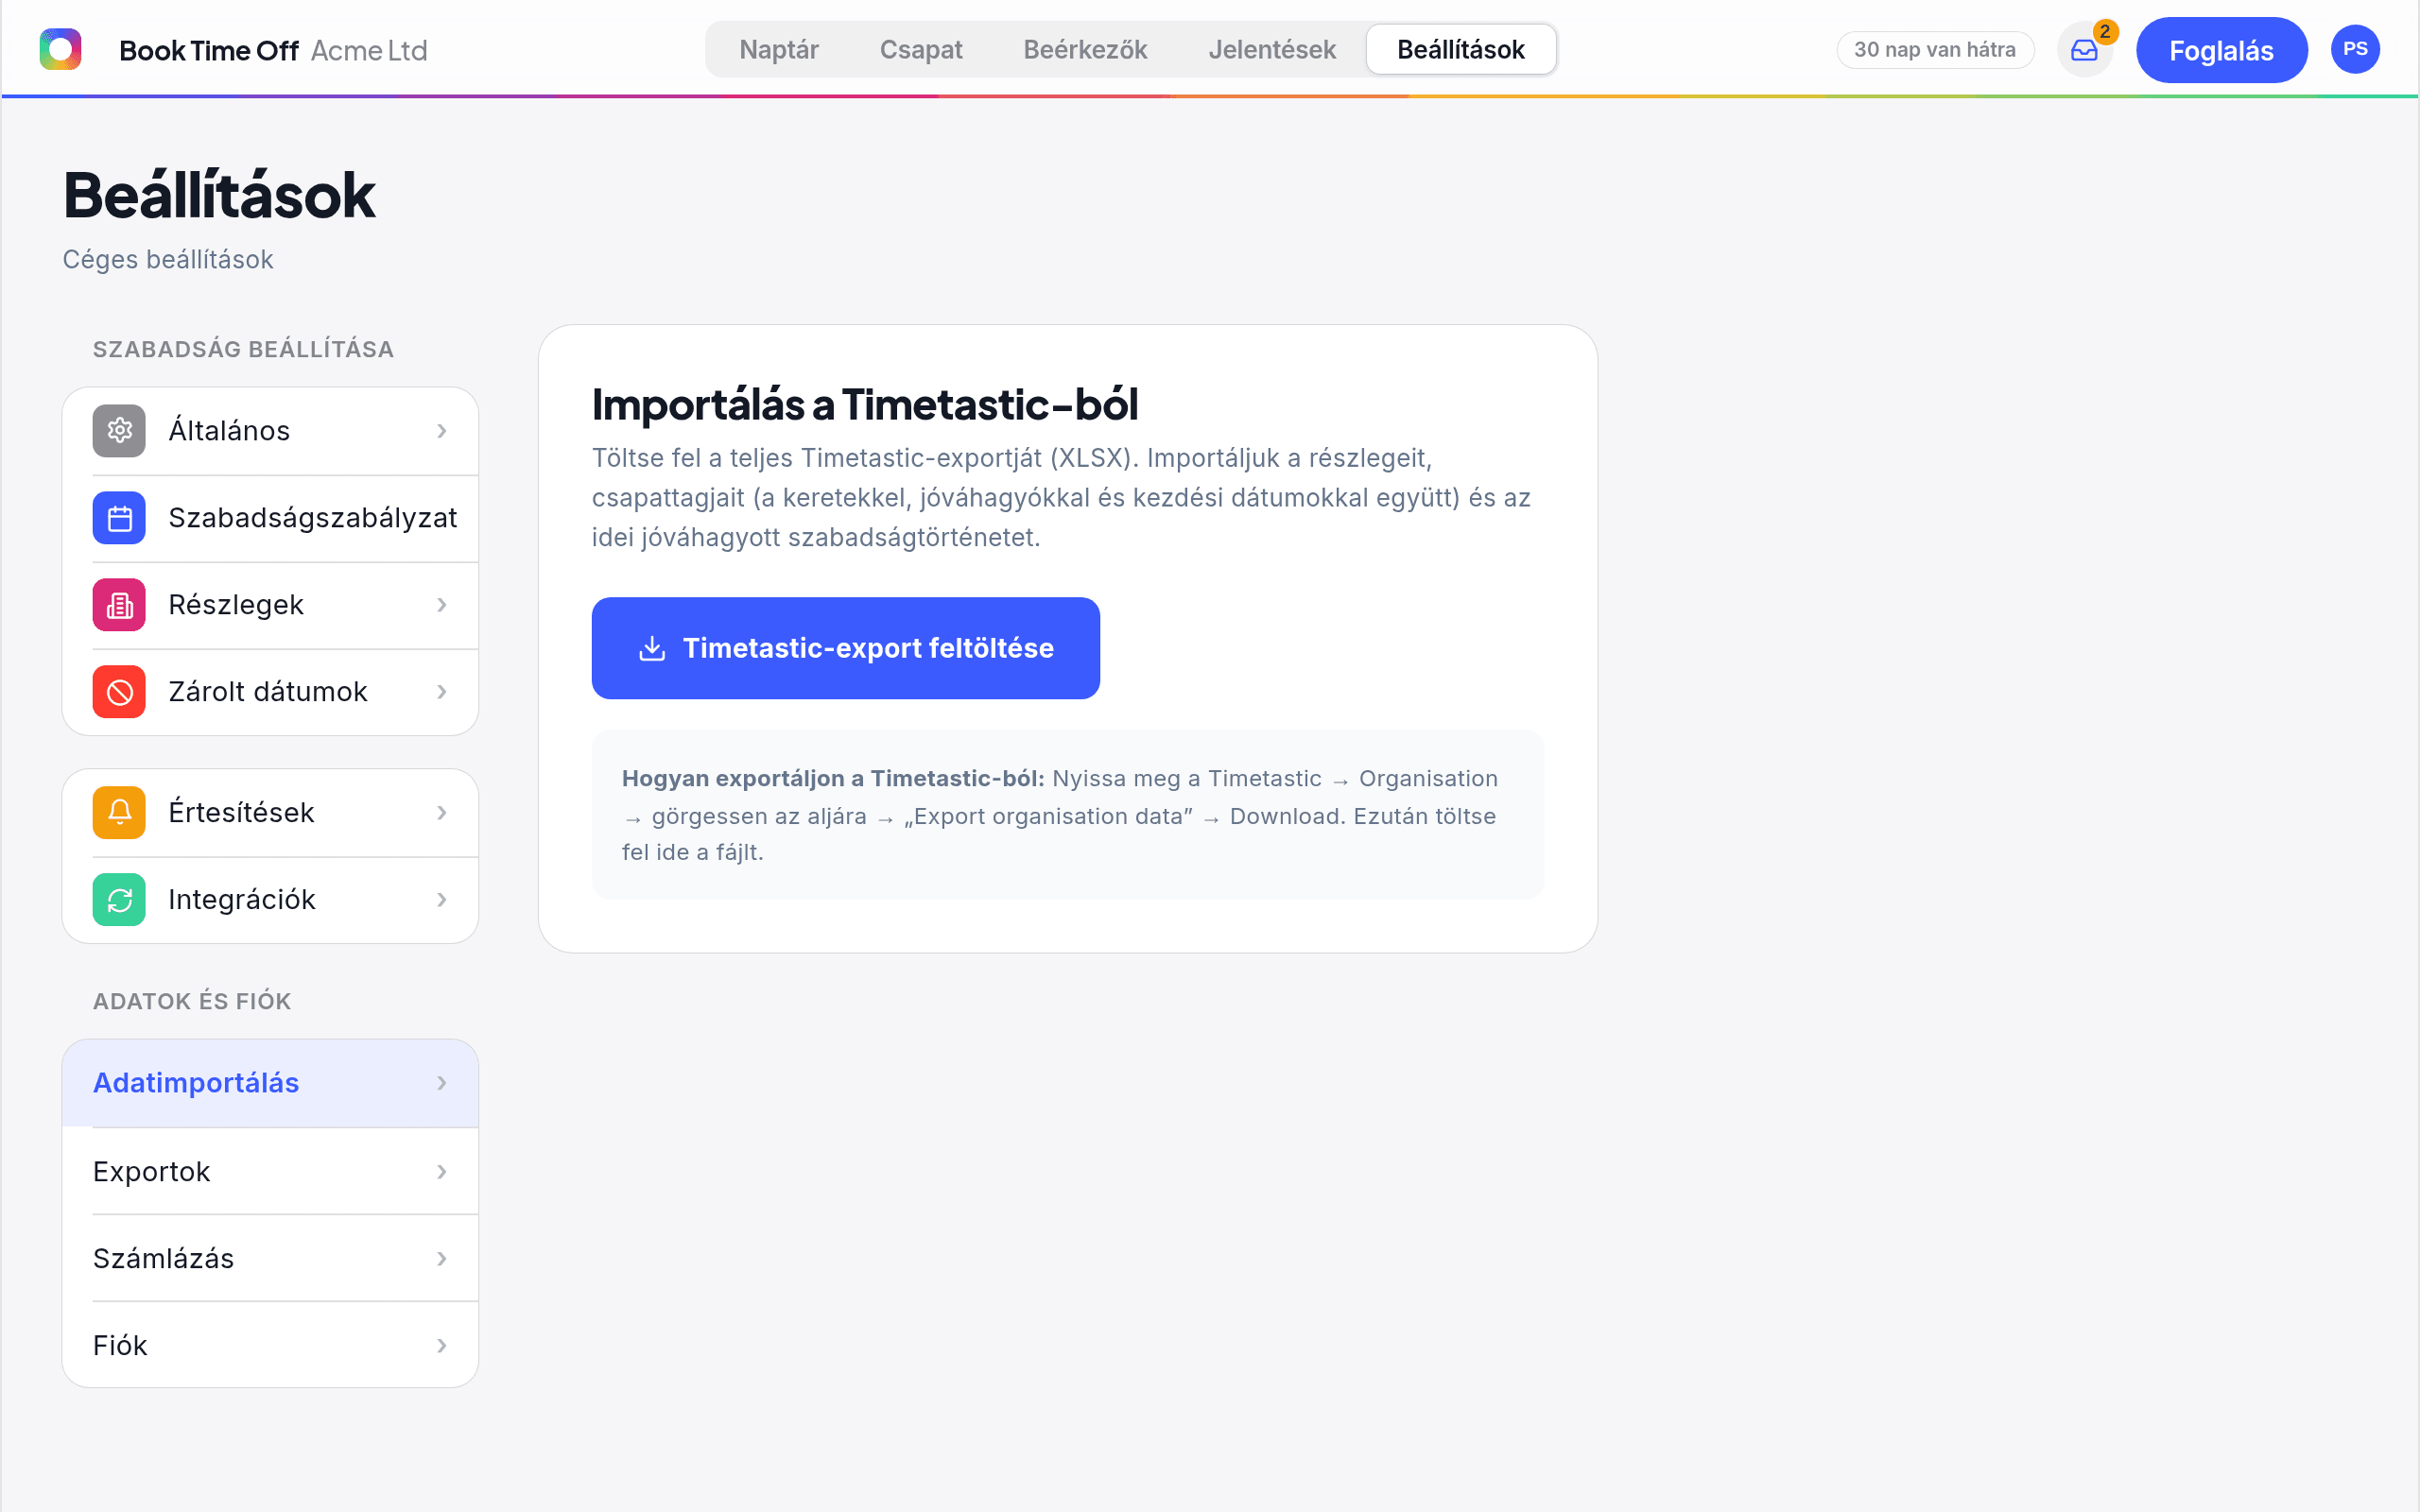Image resolution: width=2420 pixels, height=1512 pixels.
Task: Click the blocked icon for Zárolt dátumok
Action: [x=119, y=692]
